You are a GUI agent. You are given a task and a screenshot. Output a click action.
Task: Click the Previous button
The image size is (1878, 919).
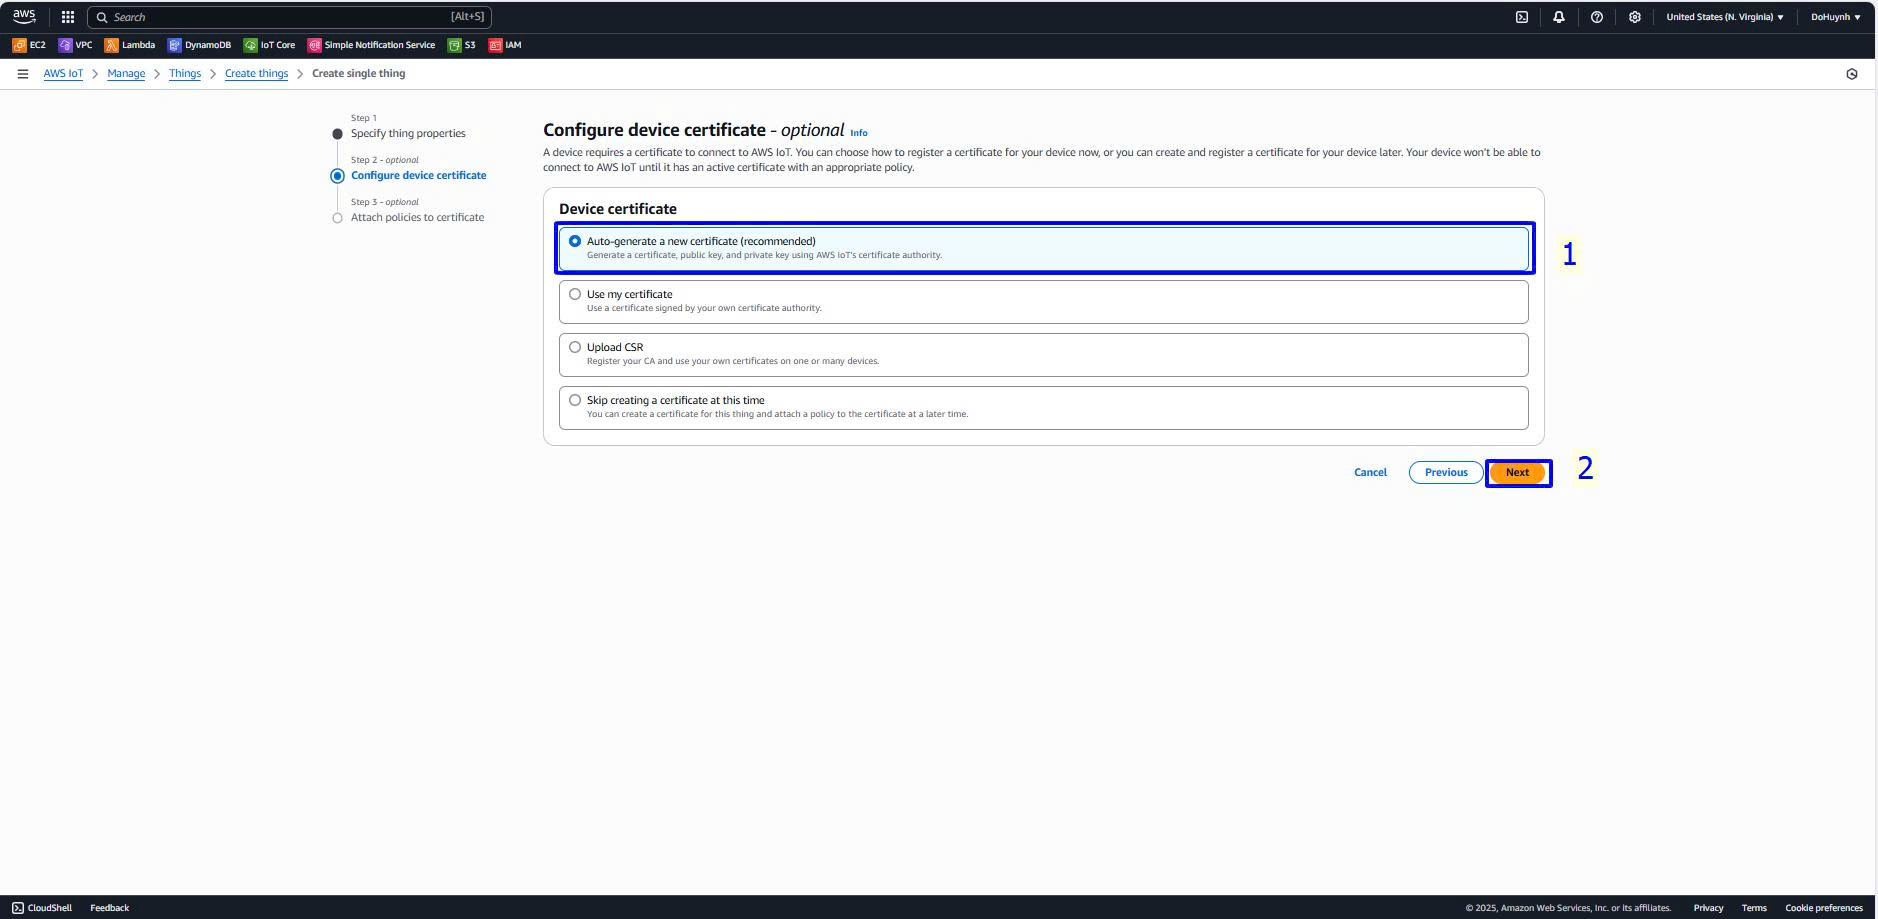click(x=1445, y=473)
